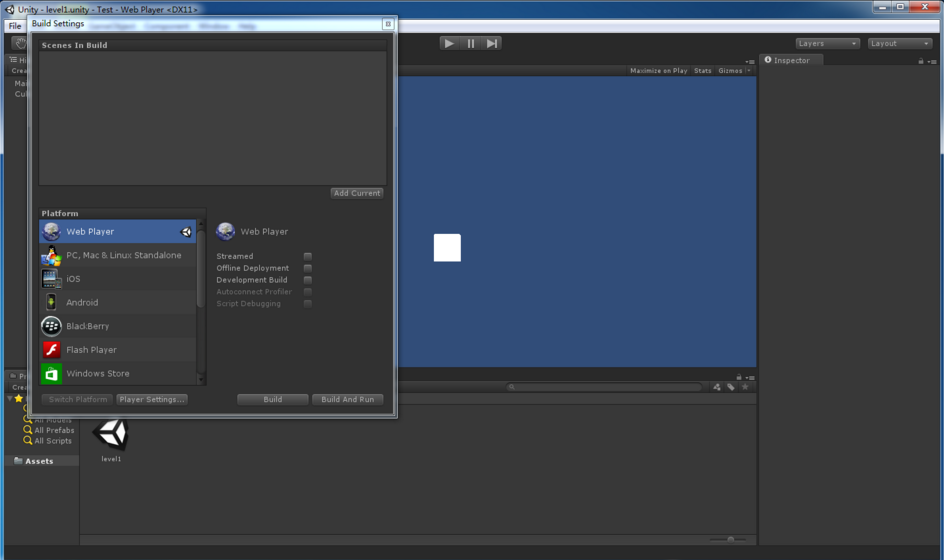The image size is (944, 560).
Task: Click the Switch Platform button
Action: 78,399
